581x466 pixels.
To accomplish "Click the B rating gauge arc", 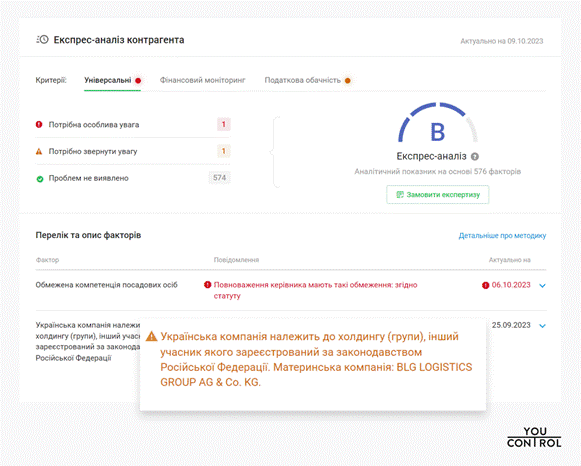I will (x=438, y=123).
